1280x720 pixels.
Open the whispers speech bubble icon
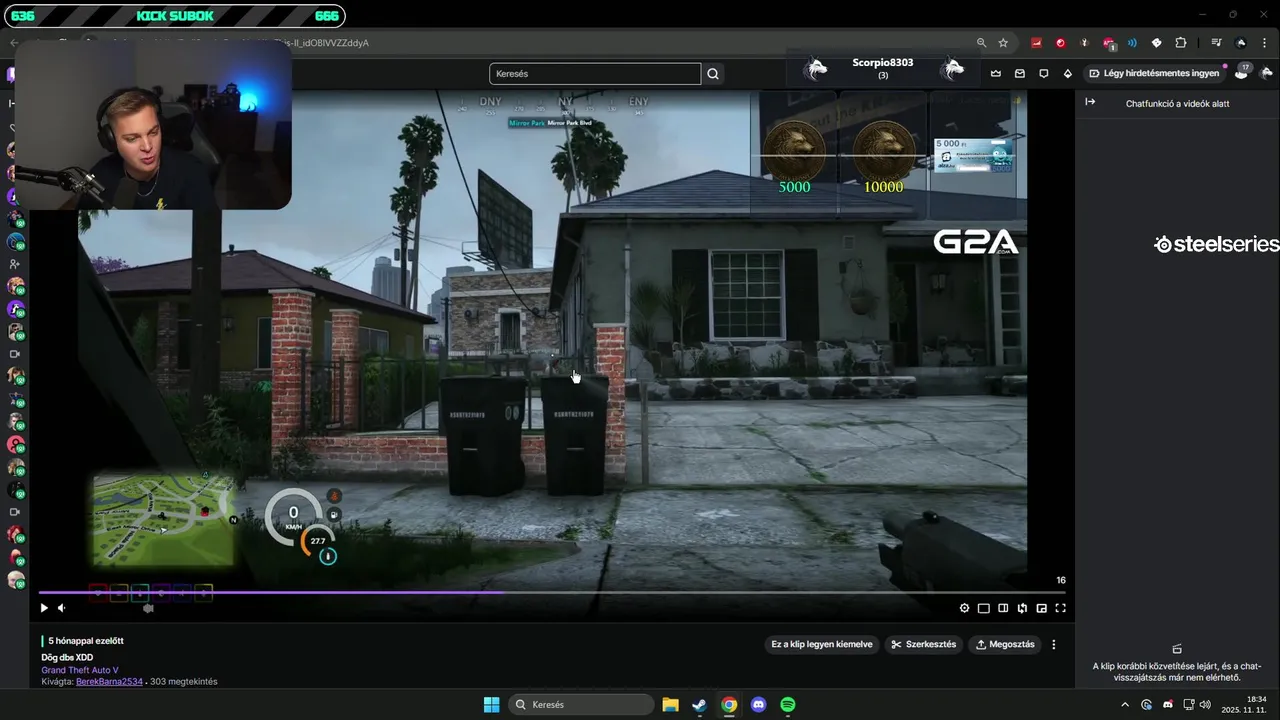(1044, 74)
